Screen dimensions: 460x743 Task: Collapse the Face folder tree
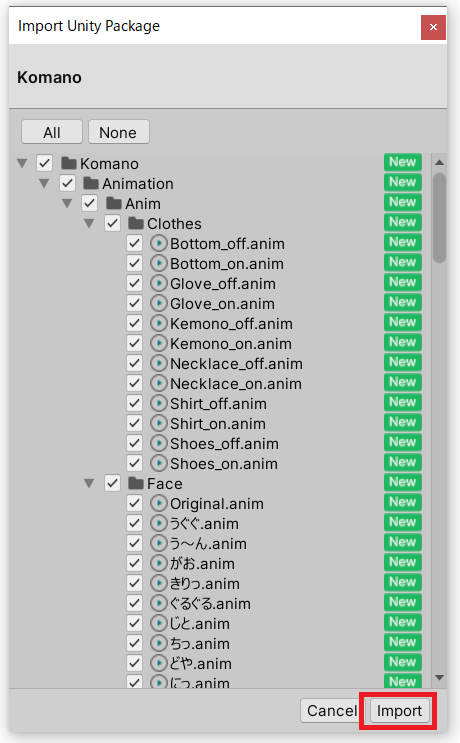(89, 483)
